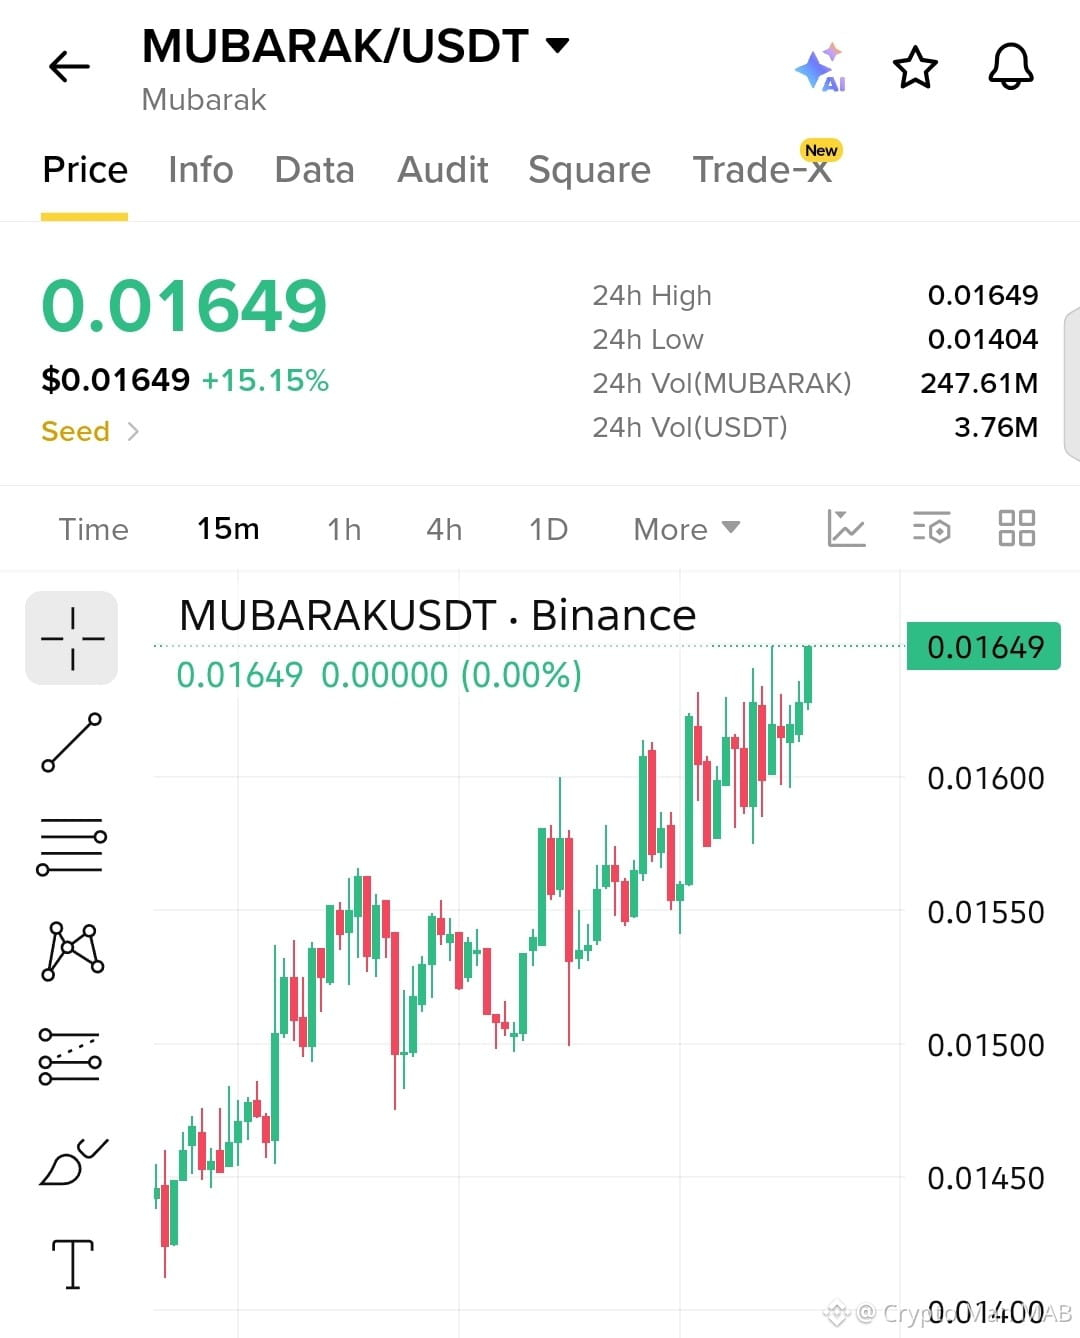Screen dimensions: 1080x1338
Task: Select the horizontal lines tool
Action: [x=72, y=846]
